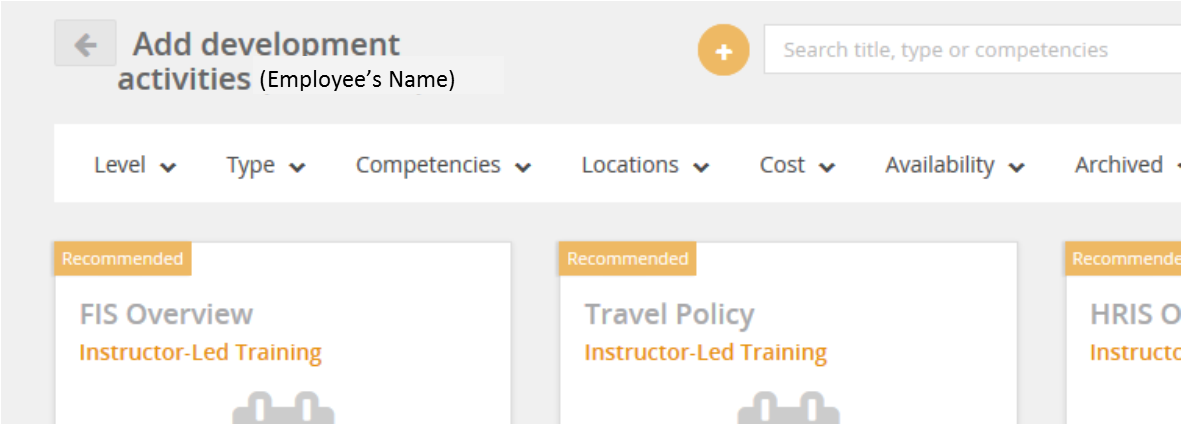This screenshot has height=425, width=1182.
Task: Click the calendar icon on Travel Policy card
Action: tap(788, 408)
